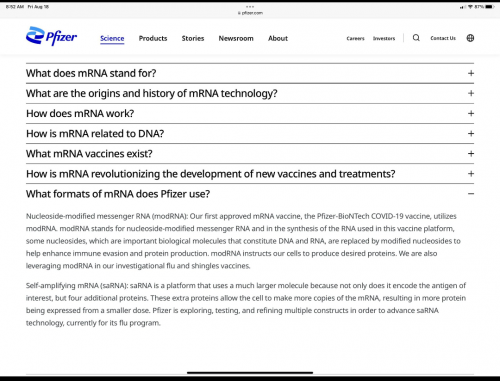
Task: Click the Pfizer logo
Action: coord(51,36)
